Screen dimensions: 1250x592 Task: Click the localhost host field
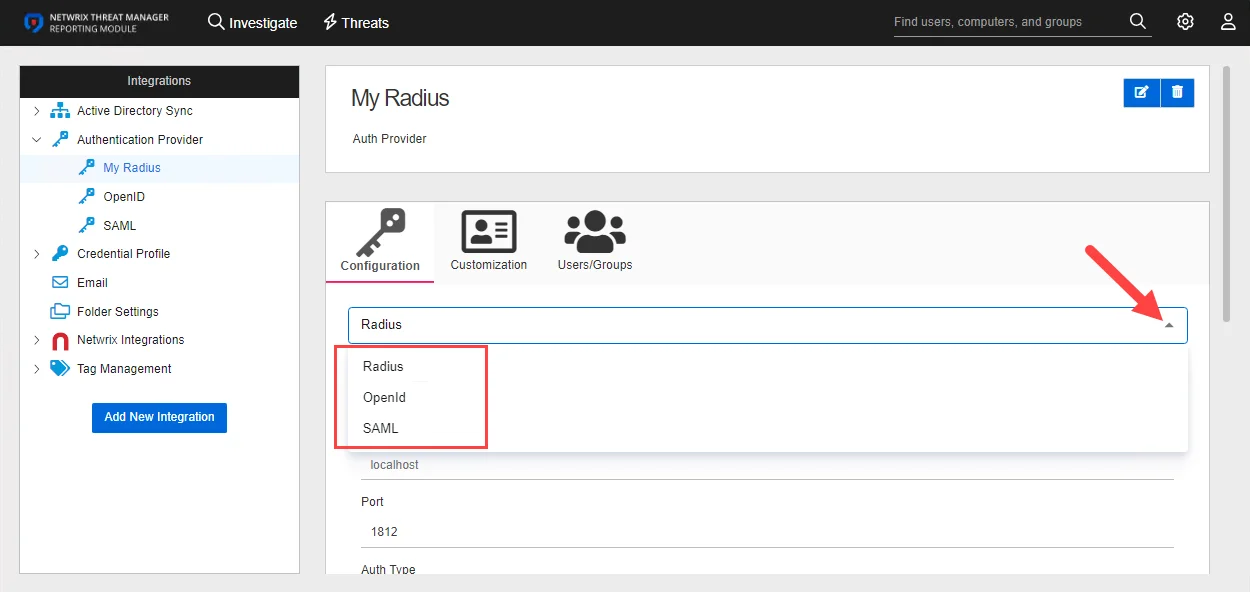click(x=767, y=465)
